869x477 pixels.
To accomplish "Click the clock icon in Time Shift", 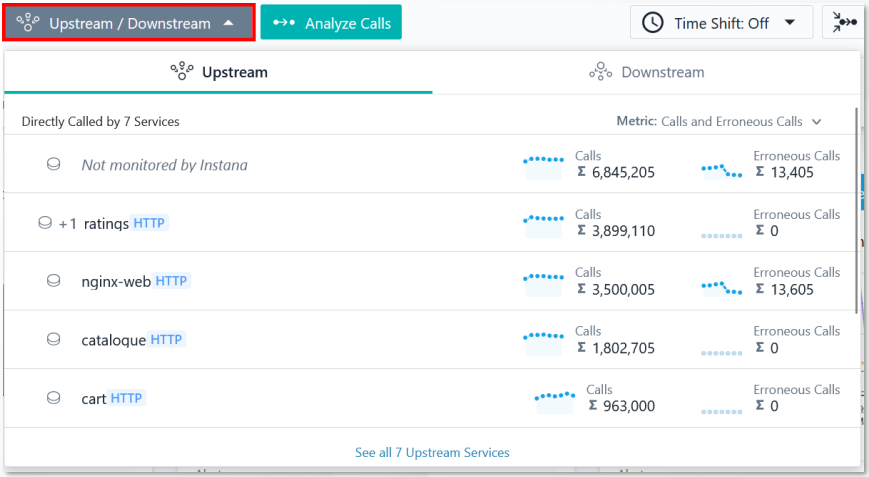I will click(652, 23).
